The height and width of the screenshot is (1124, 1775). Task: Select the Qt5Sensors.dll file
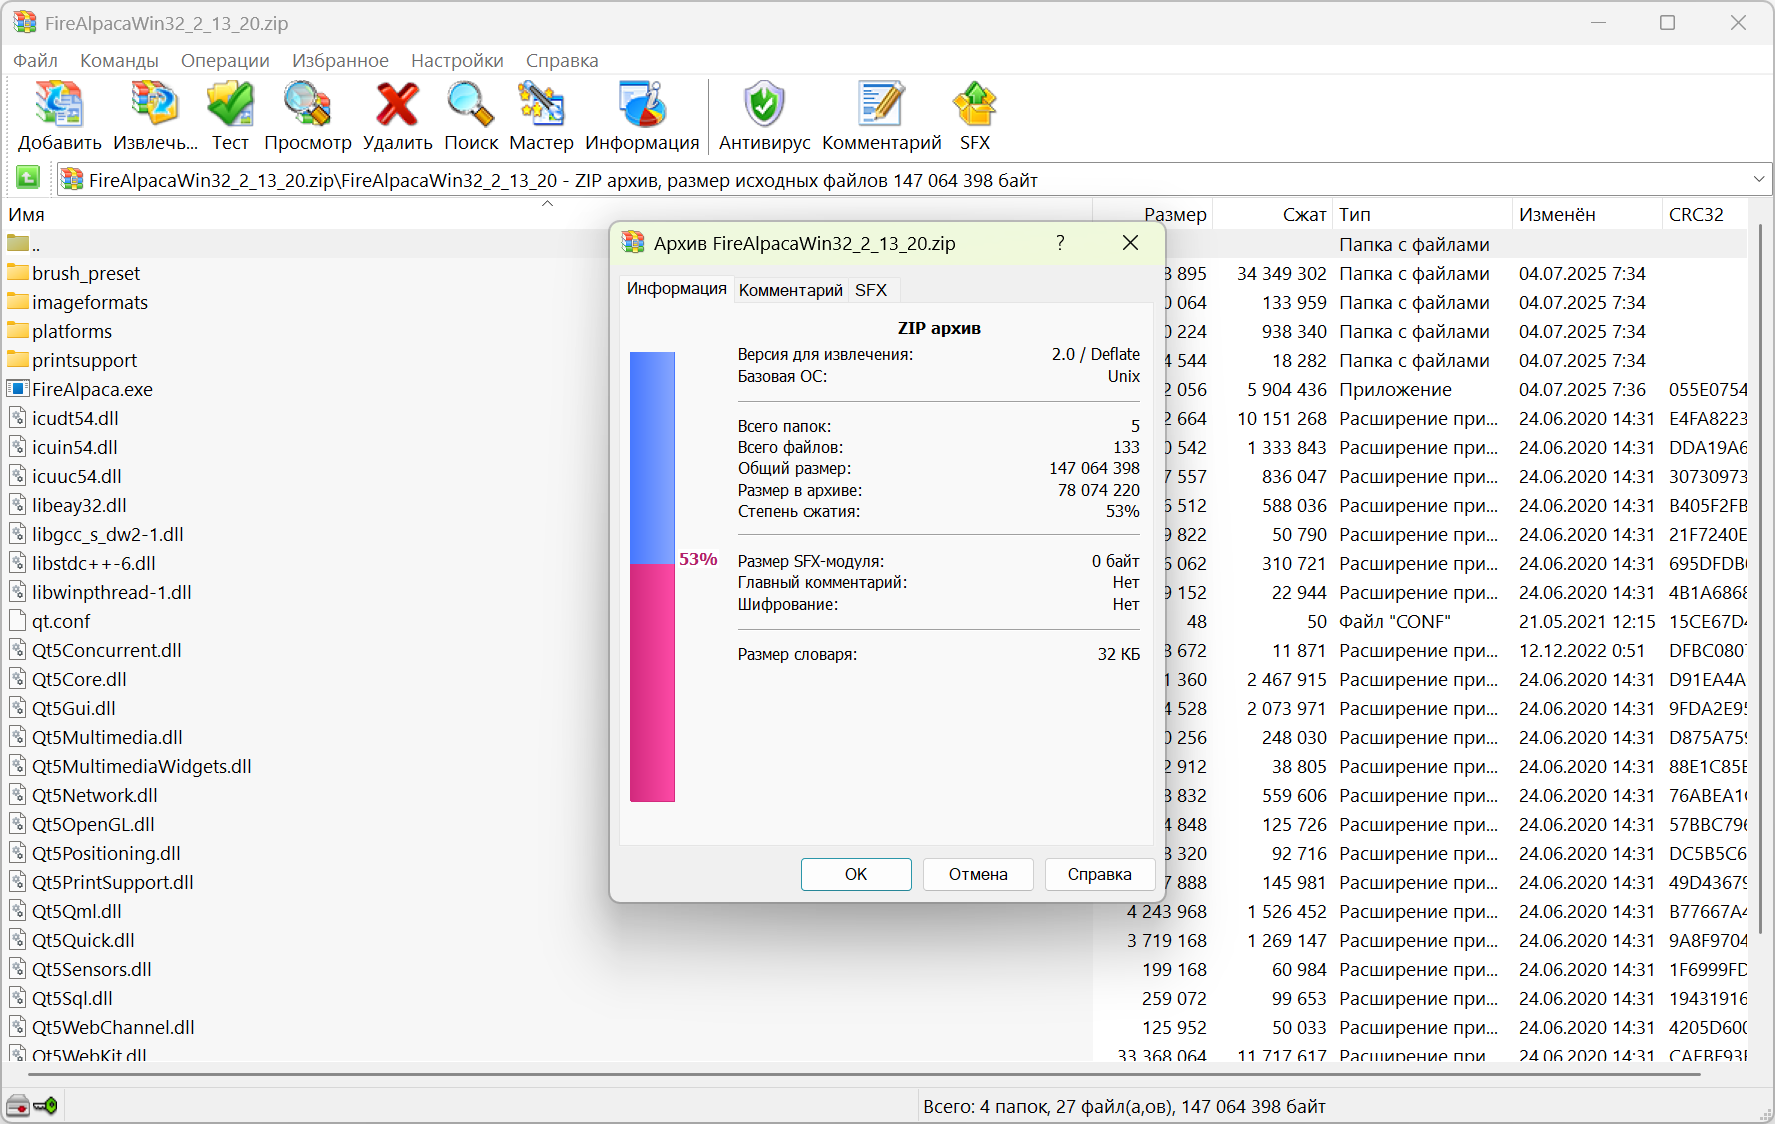pyautogui.click(x=80, y=969)
